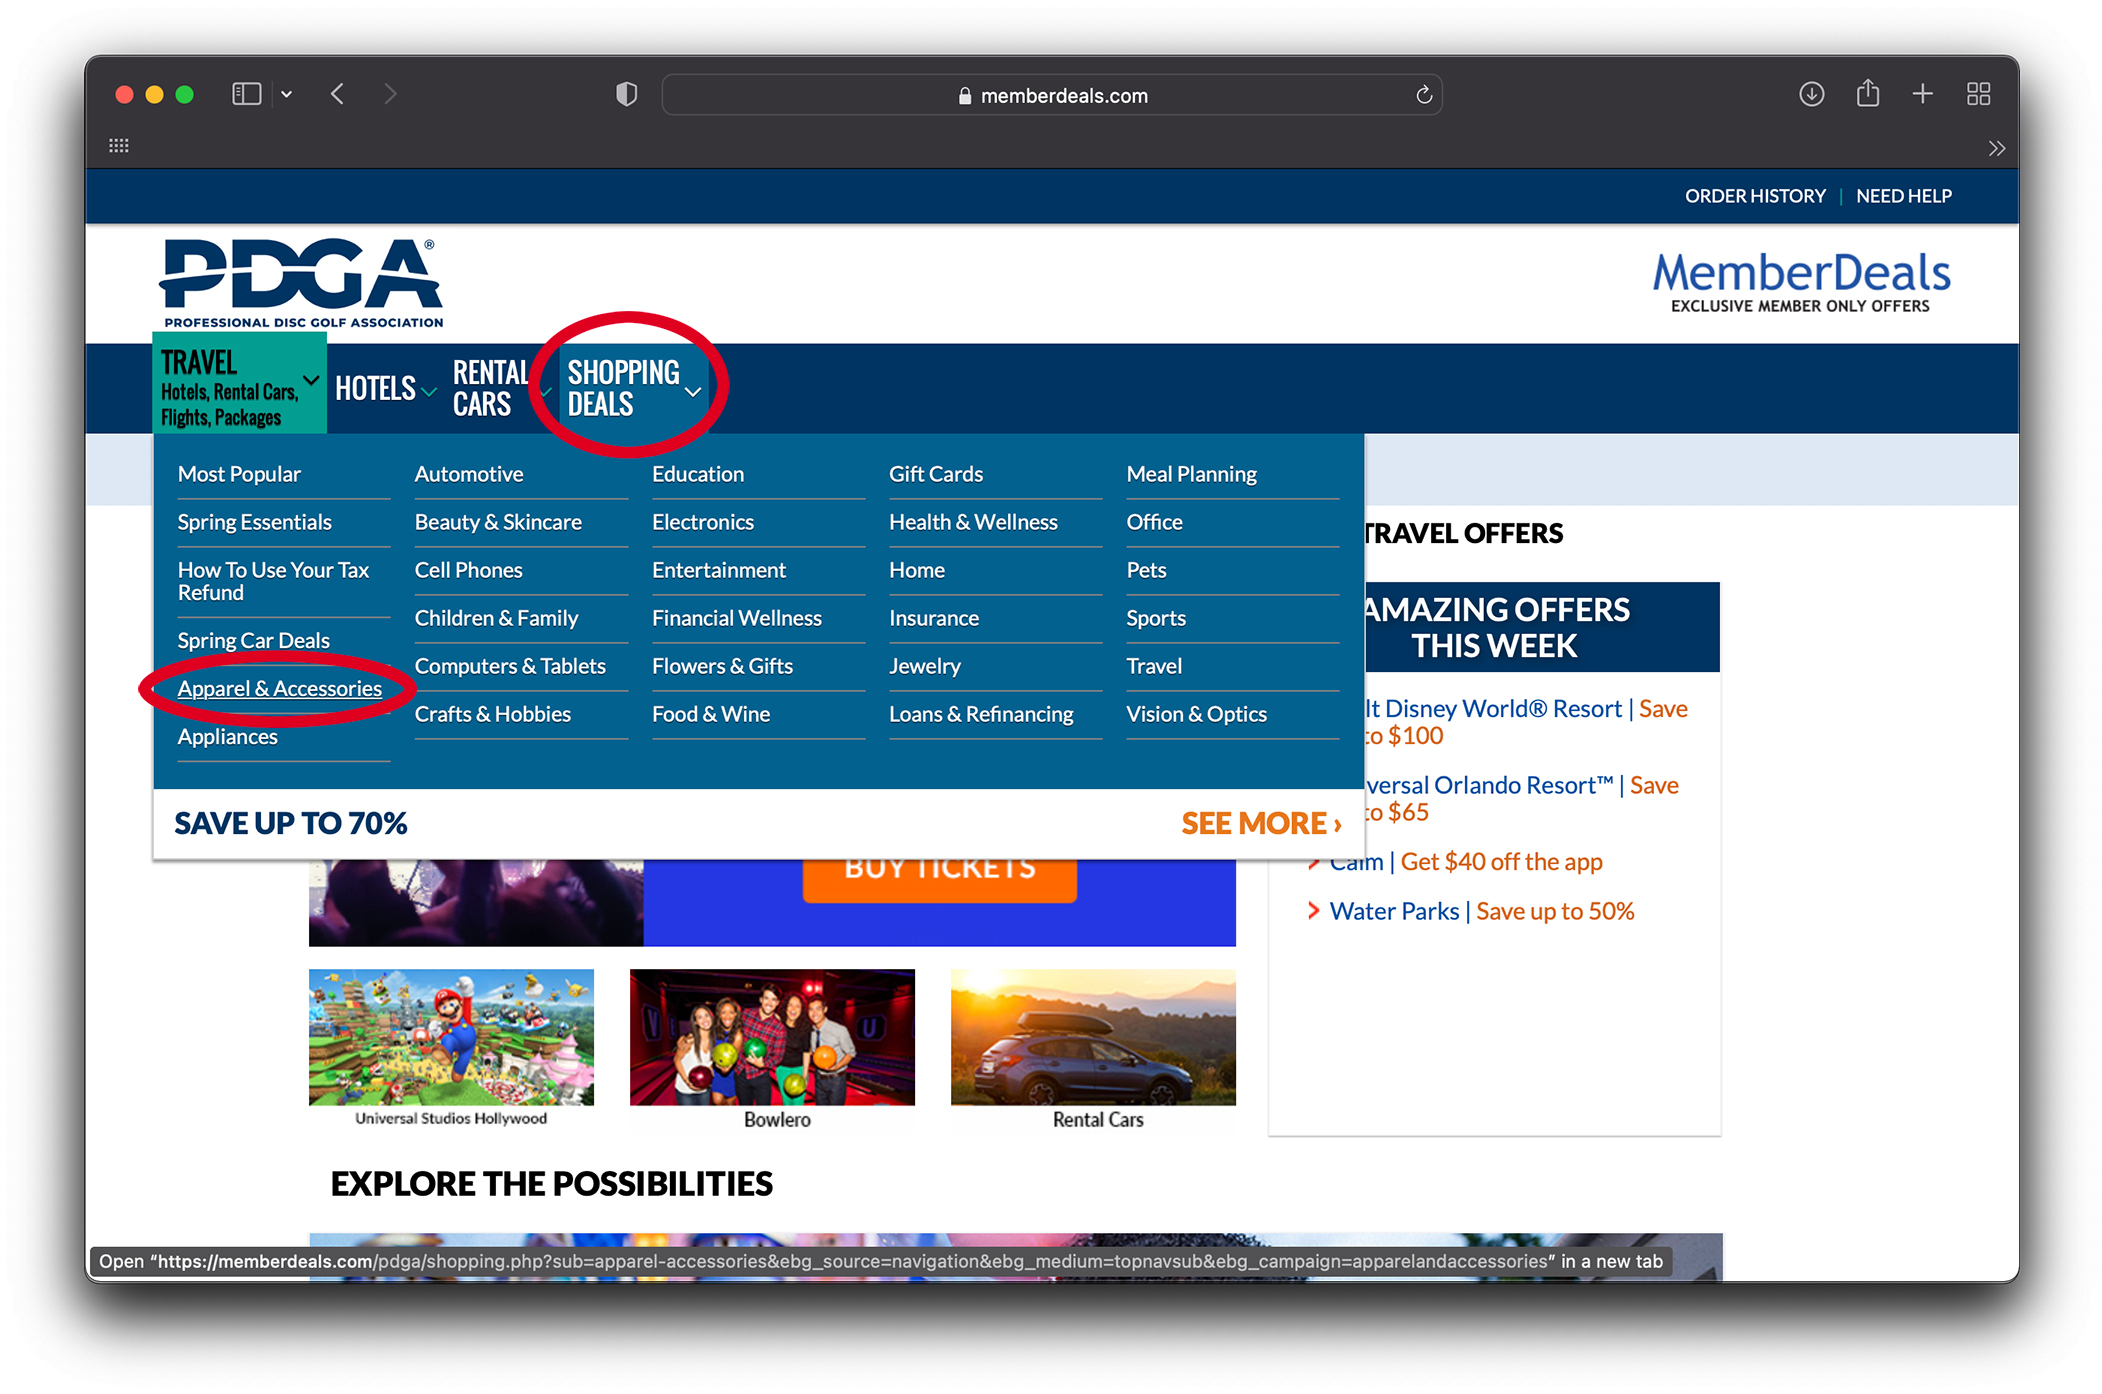Expand the Travel menu chevron

[311, 380]
